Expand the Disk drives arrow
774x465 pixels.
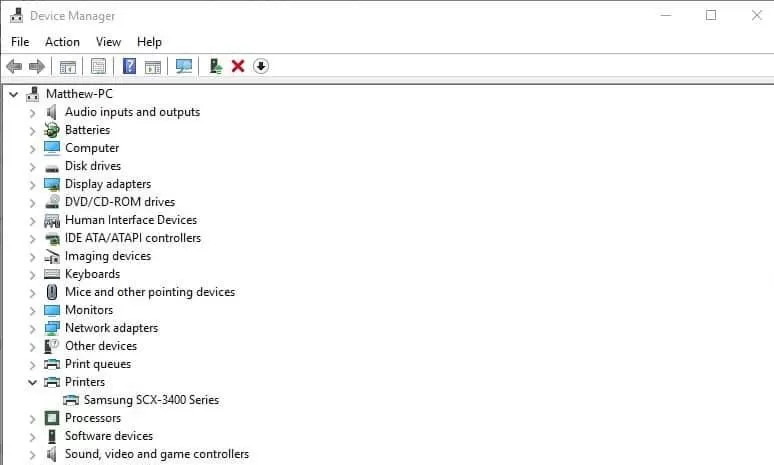click(33, 166)
